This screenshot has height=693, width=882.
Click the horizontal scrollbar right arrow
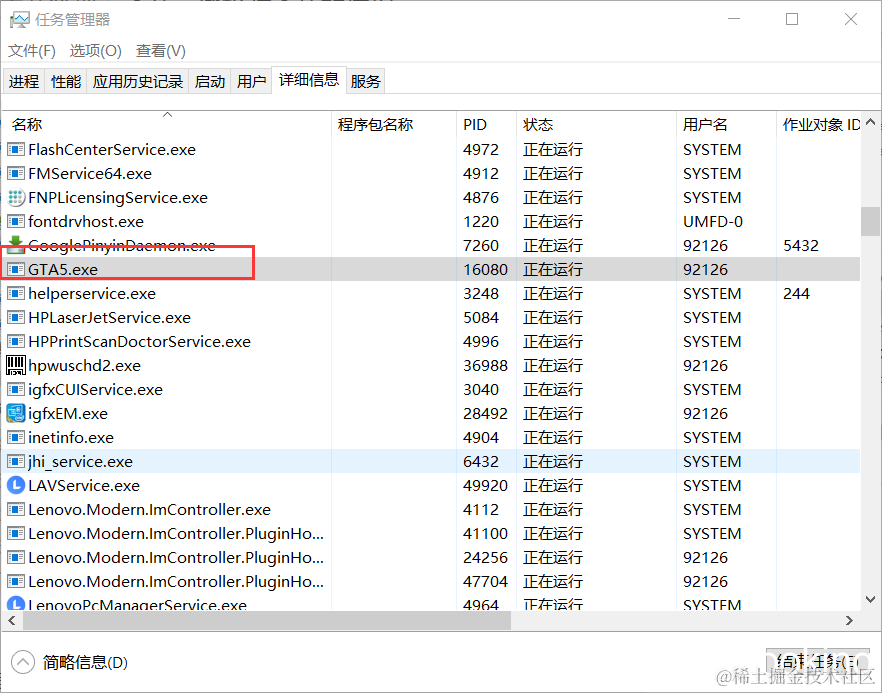pos(849,620)
